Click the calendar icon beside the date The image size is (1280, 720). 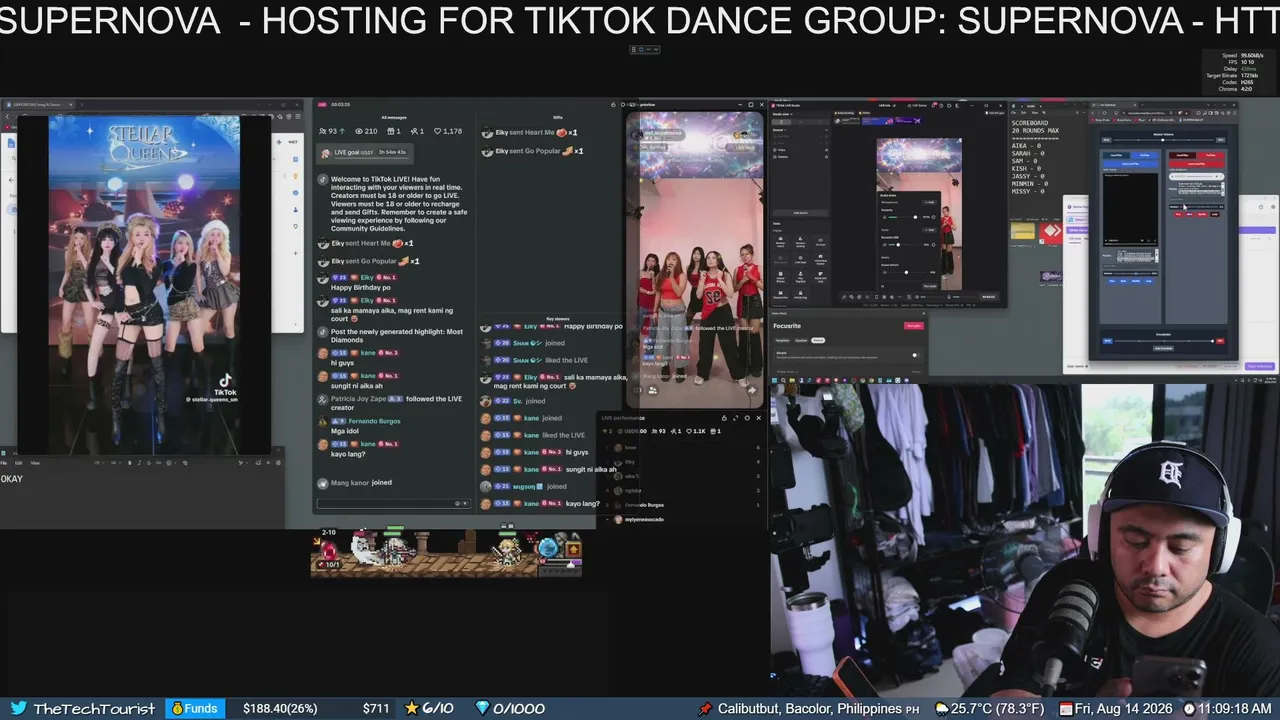coord(1066,708)
